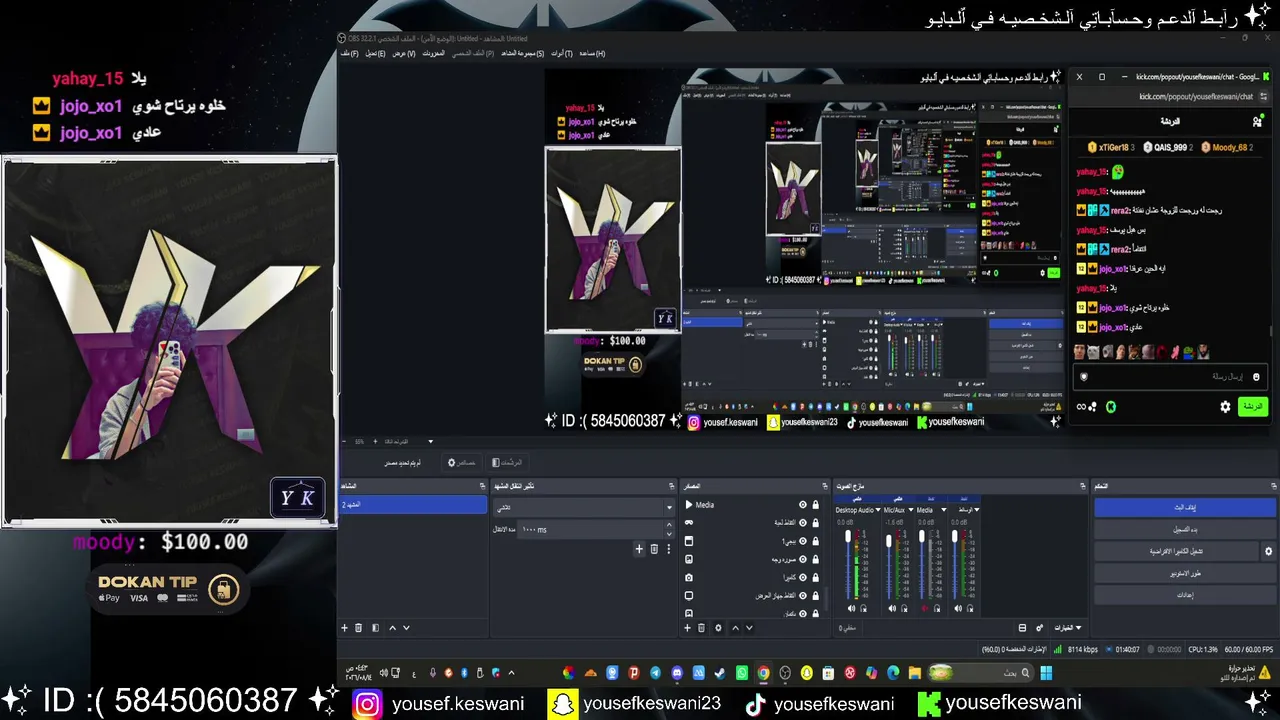
Task: Toggle visibility of كاميرا source
Action: [x=802, y=577]
